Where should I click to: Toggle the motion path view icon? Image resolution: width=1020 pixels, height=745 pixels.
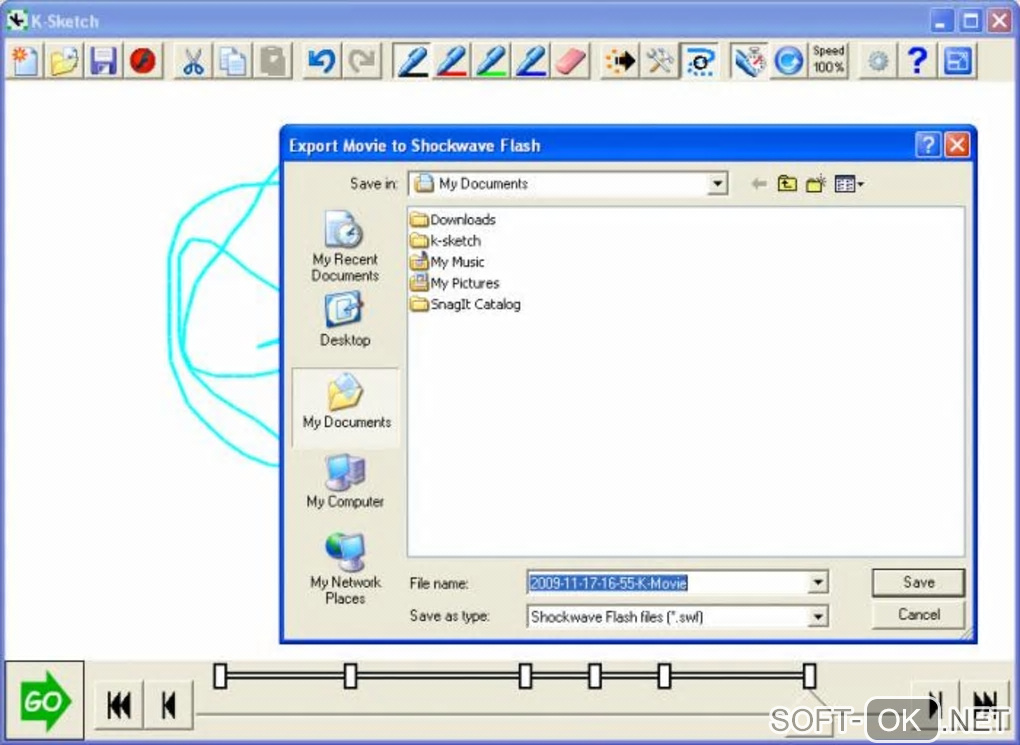[x=699, y=62]
